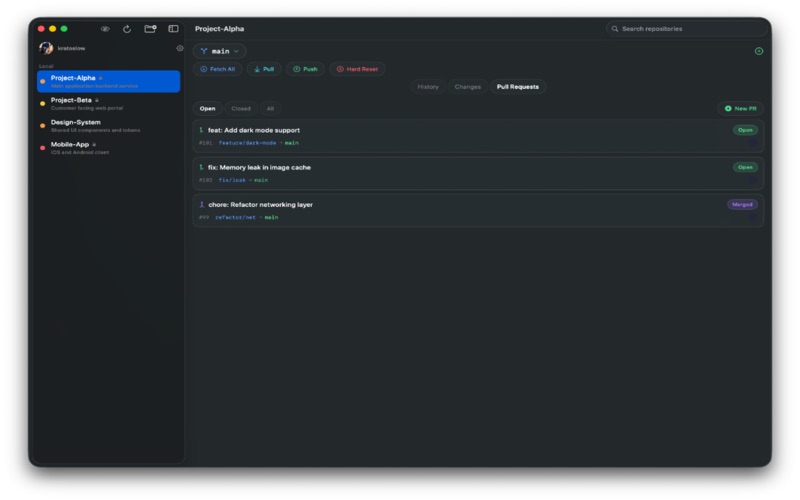The width and height of the screenshot is (800, 500).
Task: Click the kratoslow user avatar
Action: [46, 48]
